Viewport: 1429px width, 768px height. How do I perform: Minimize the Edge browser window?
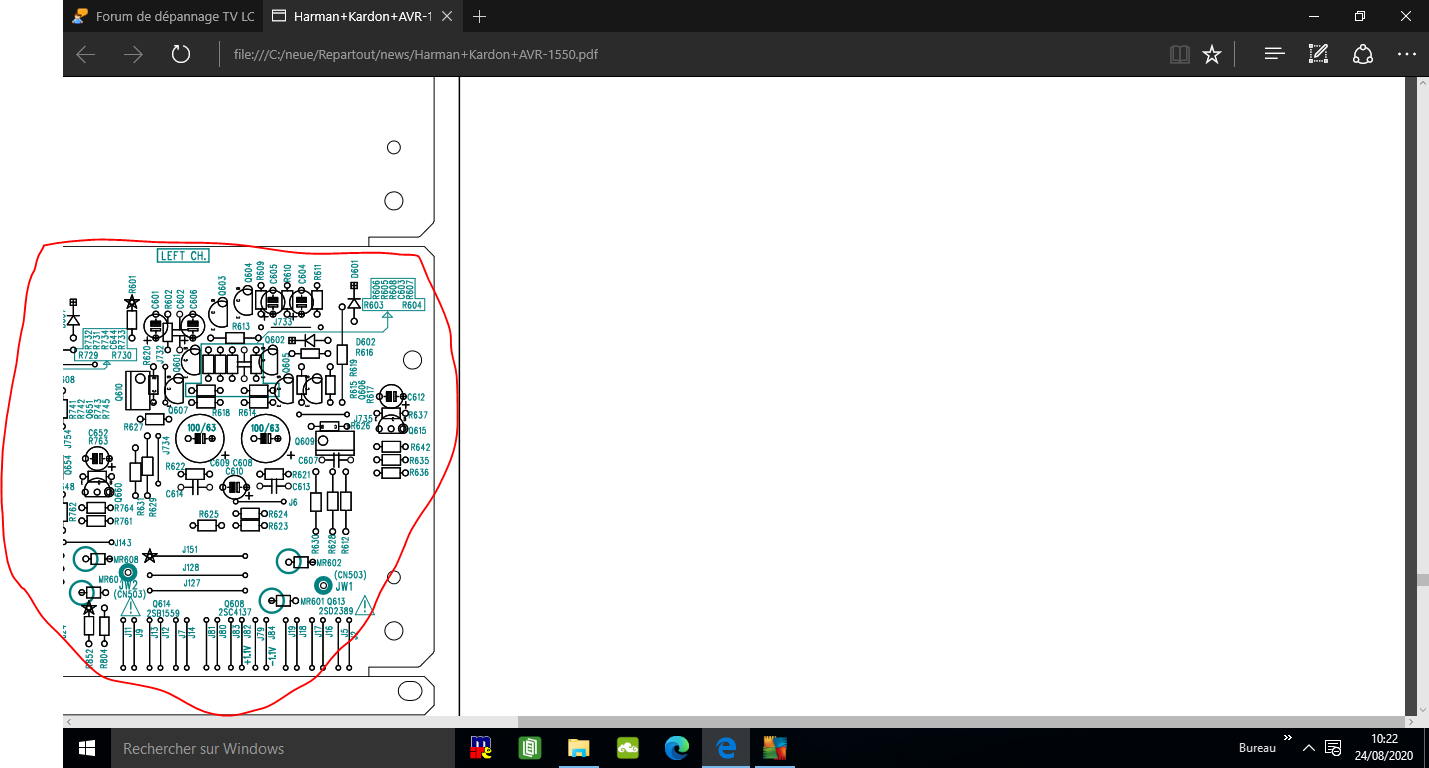pyautogui.click(x=1313, y=17)
